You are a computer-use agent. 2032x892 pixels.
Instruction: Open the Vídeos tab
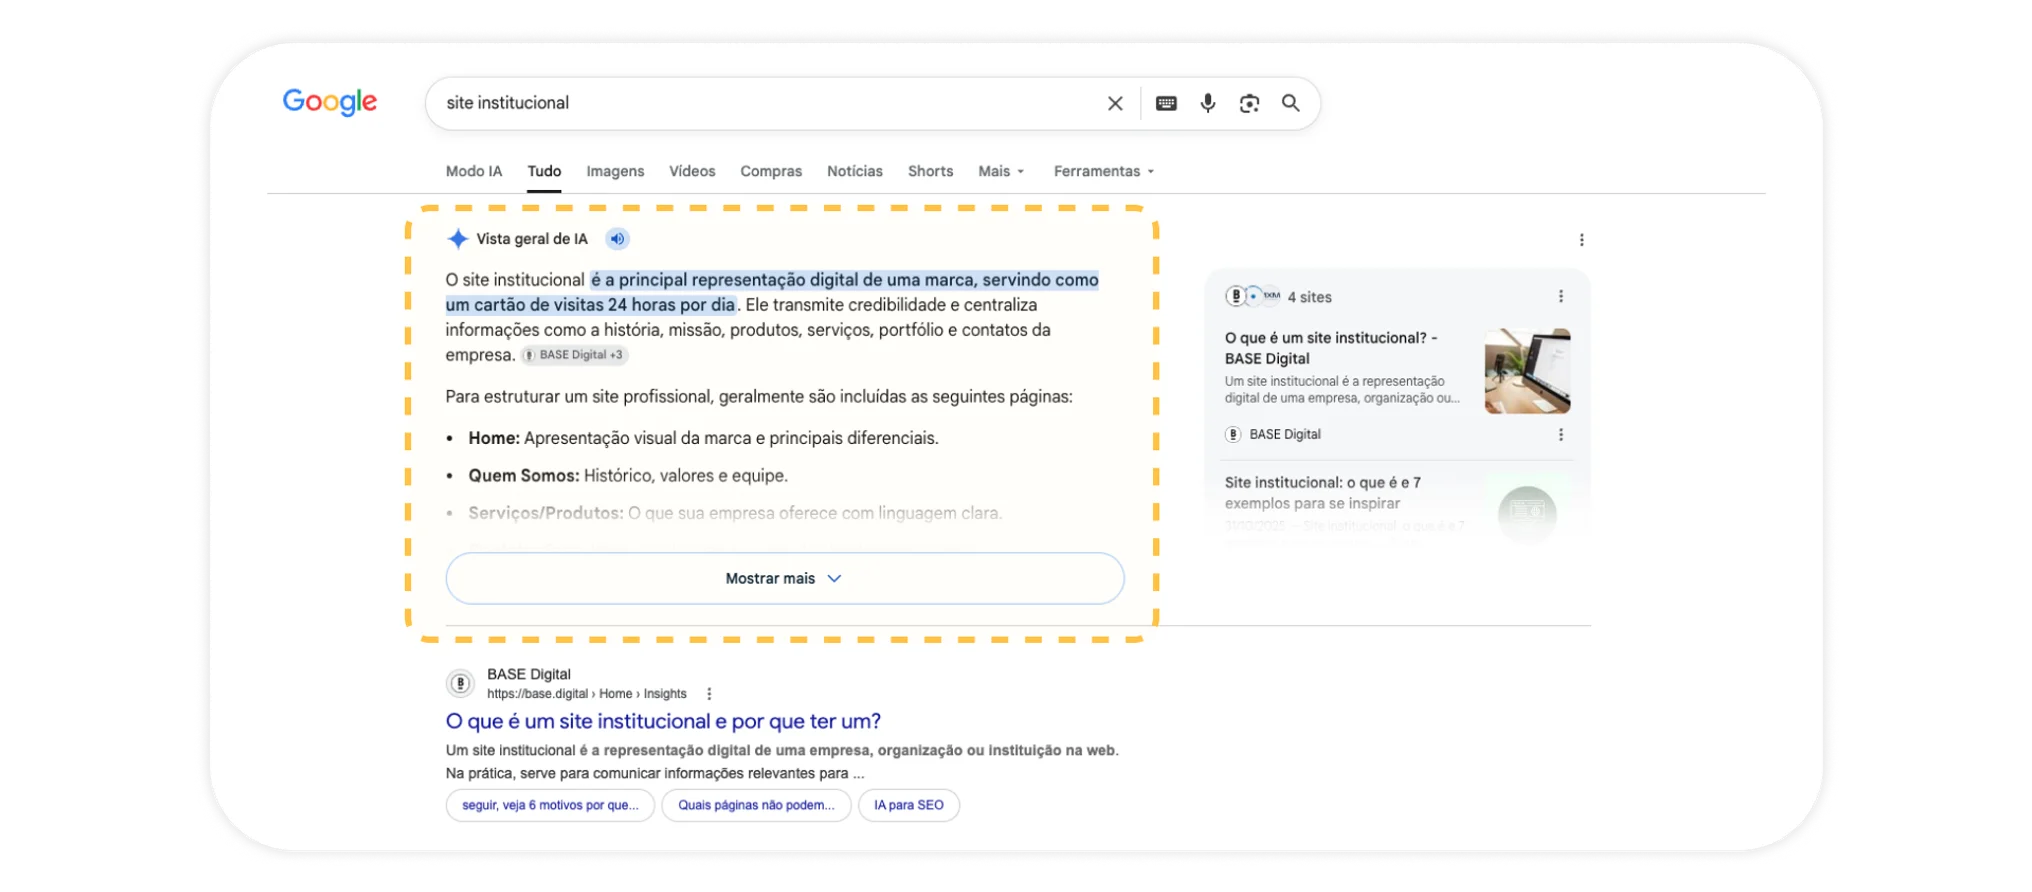click(x=692, y=171)
